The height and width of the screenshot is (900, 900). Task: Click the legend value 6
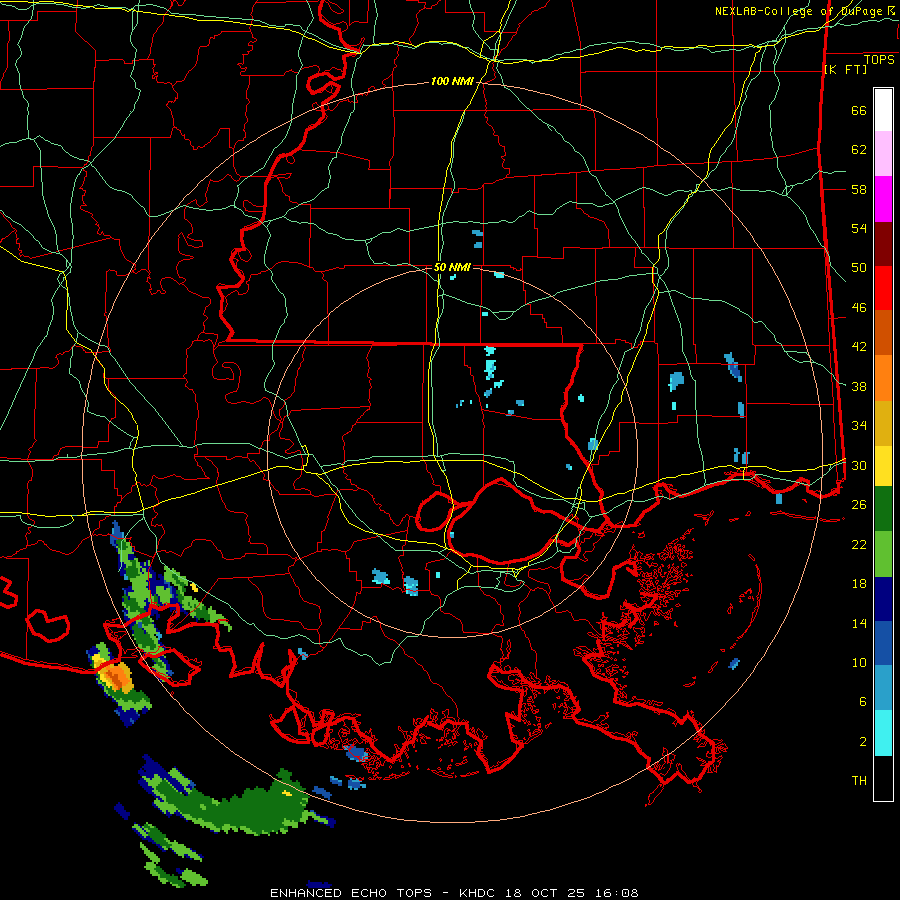863,702
